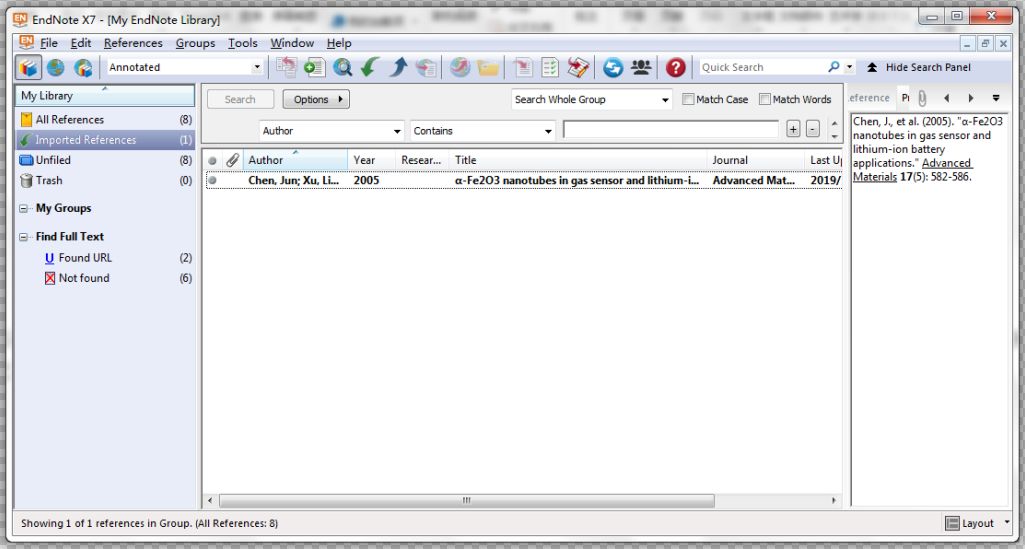1025x549 pixels.
Task: Switch to Online Search Mode globe
Action: pyautogui.click(x=56, y=67)
